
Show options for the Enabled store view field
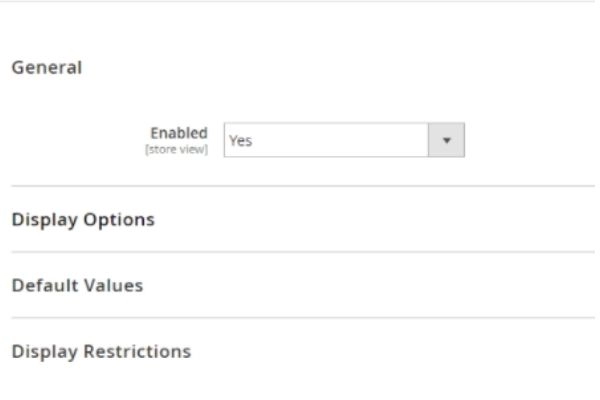[x=447, y=141]
